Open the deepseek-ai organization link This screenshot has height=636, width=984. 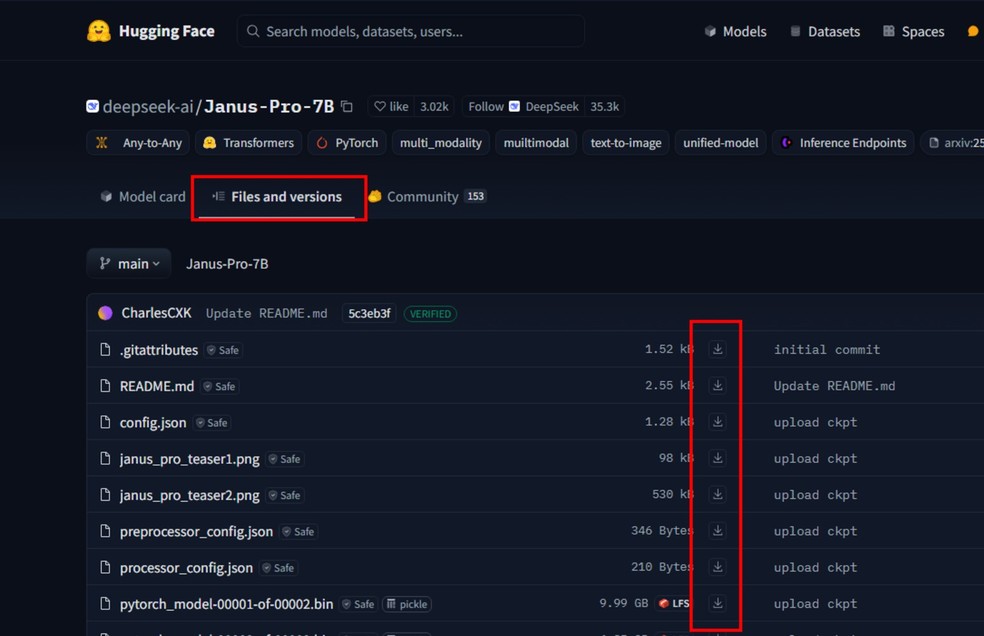click(147, 107)
